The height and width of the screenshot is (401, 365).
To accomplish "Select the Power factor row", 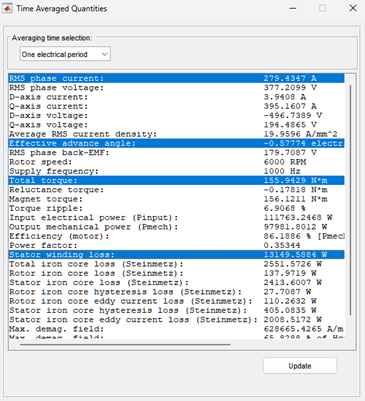I will [x=176, y=245].
